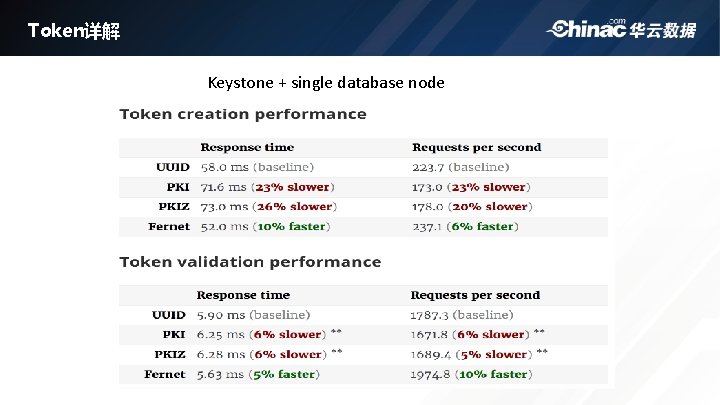The height and width of the screenshot is (405, 720).
Task: Click the Fernet 10% faster creation response cell
Action: [265, 227]
